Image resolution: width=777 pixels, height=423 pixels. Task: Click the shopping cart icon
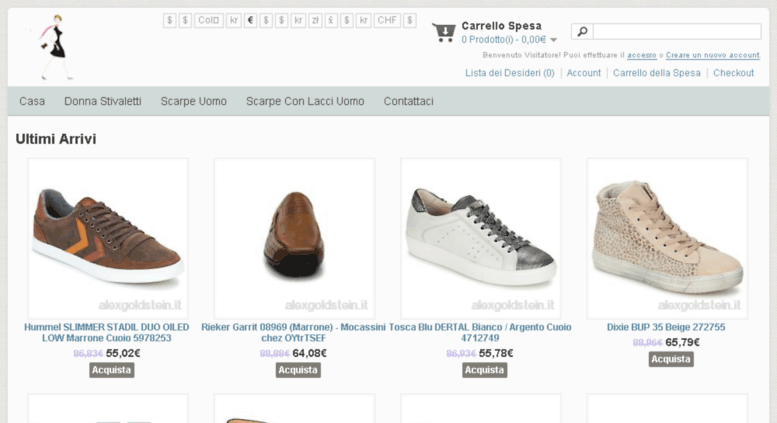coord(444,33)
